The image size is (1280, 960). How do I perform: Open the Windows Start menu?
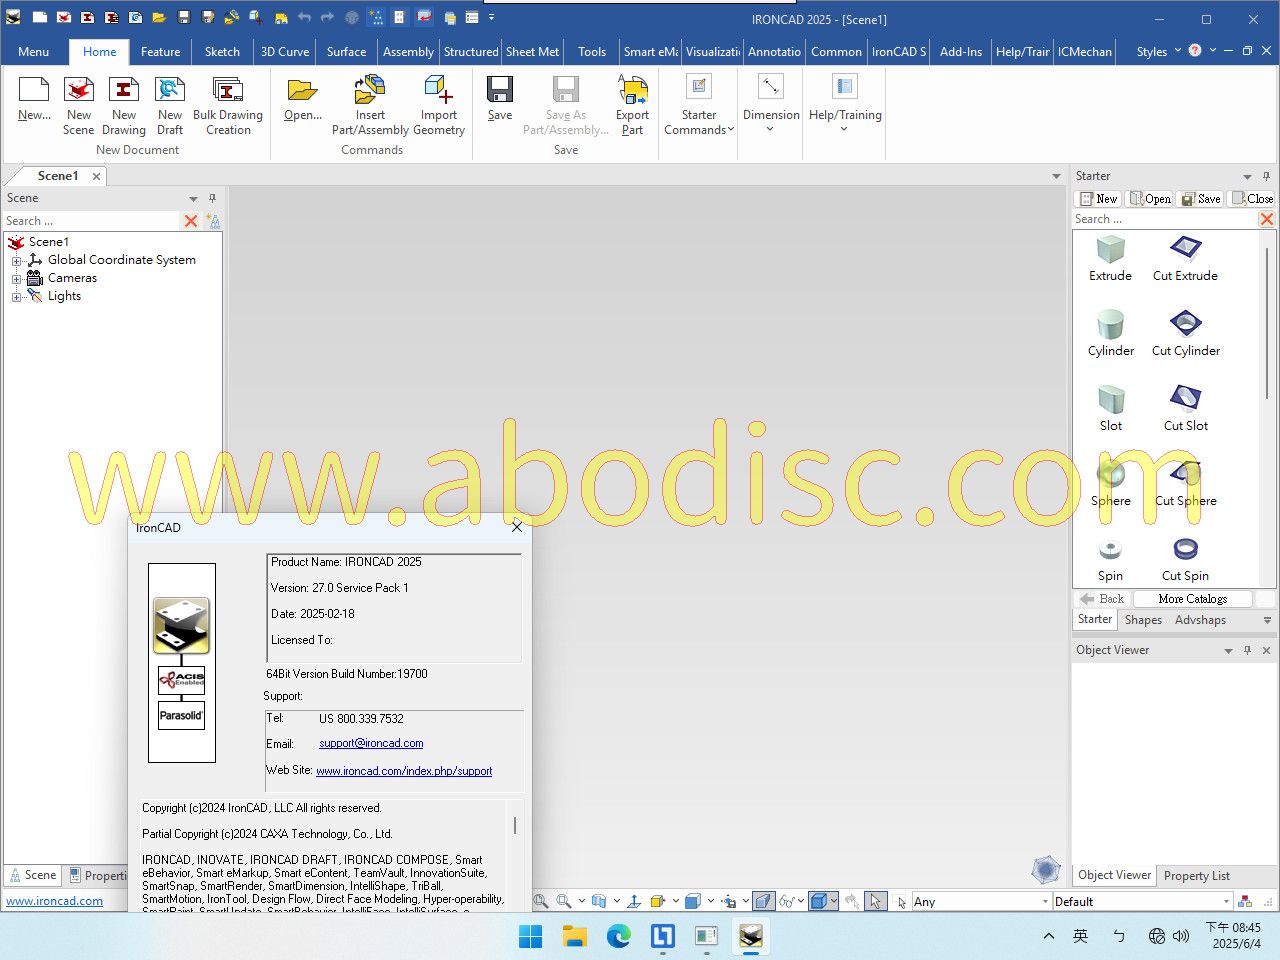(x=531, y=936)
